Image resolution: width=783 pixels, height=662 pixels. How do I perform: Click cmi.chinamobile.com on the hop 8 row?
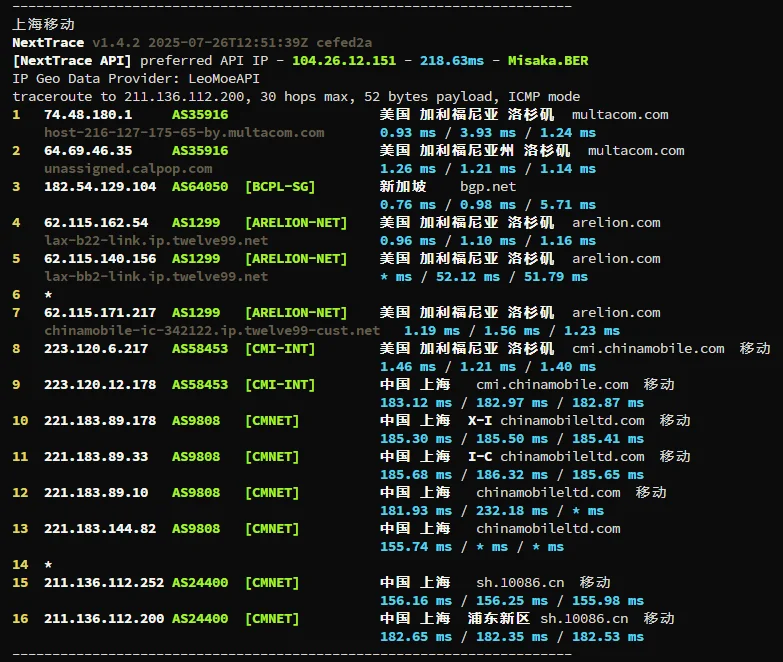pyautogui.click(x=648, y=349)
